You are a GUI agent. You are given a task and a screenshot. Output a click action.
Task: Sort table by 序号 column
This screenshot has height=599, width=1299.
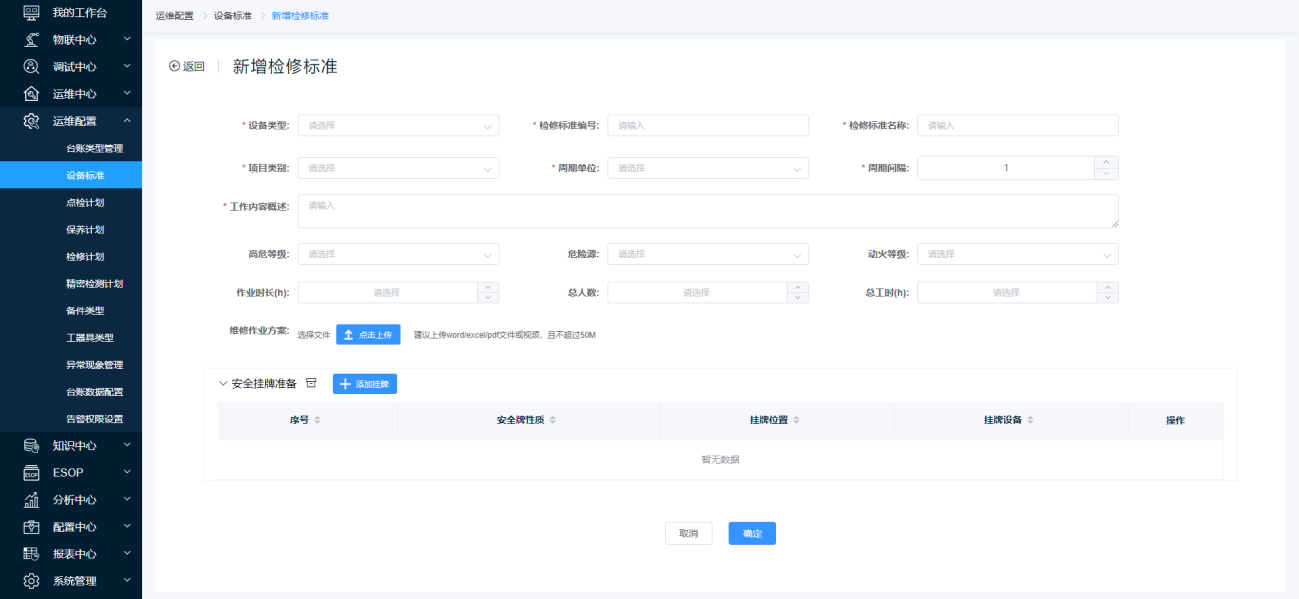(x=318, y=420)
